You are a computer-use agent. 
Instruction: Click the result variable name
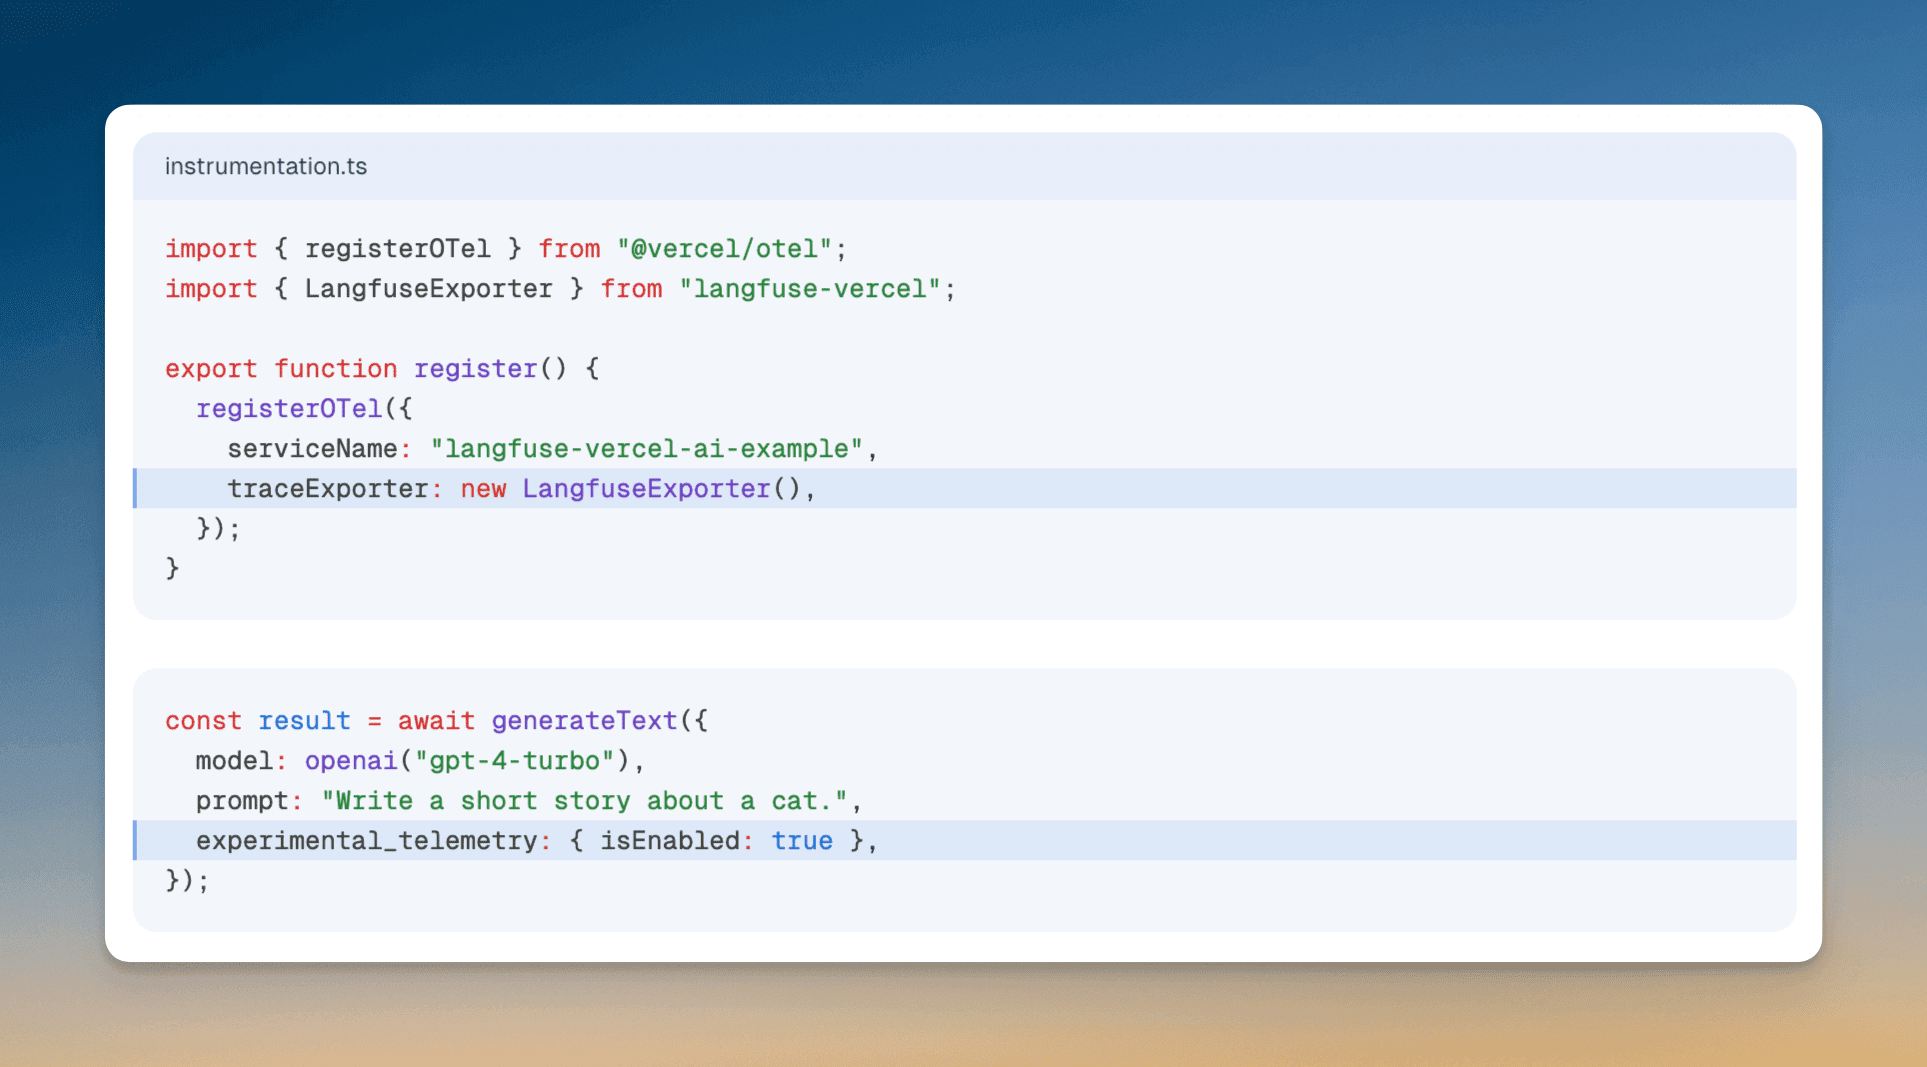pyautogui.click(x=304, y=721)
